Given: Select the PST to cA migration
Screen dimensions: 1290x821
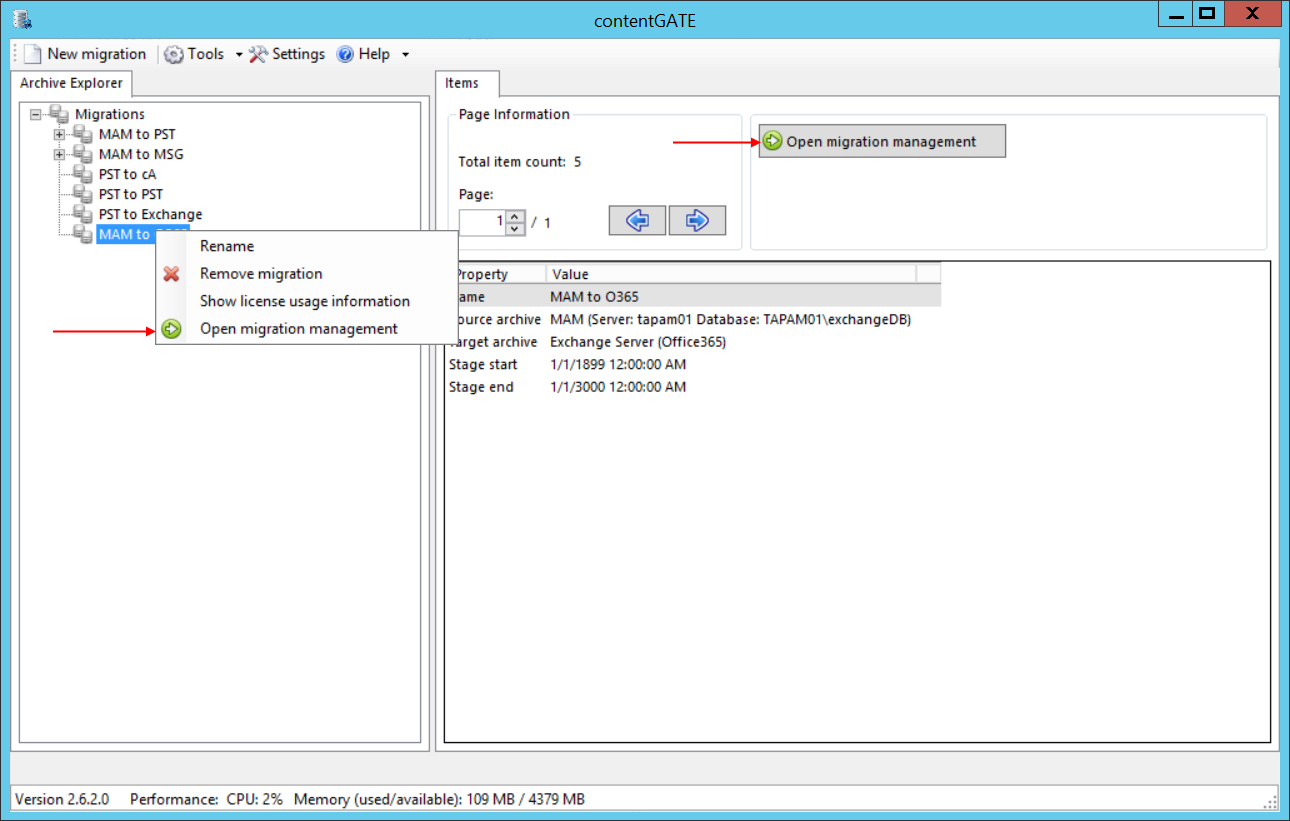Looking at the screenshot, I should click(x=127, y=174).
